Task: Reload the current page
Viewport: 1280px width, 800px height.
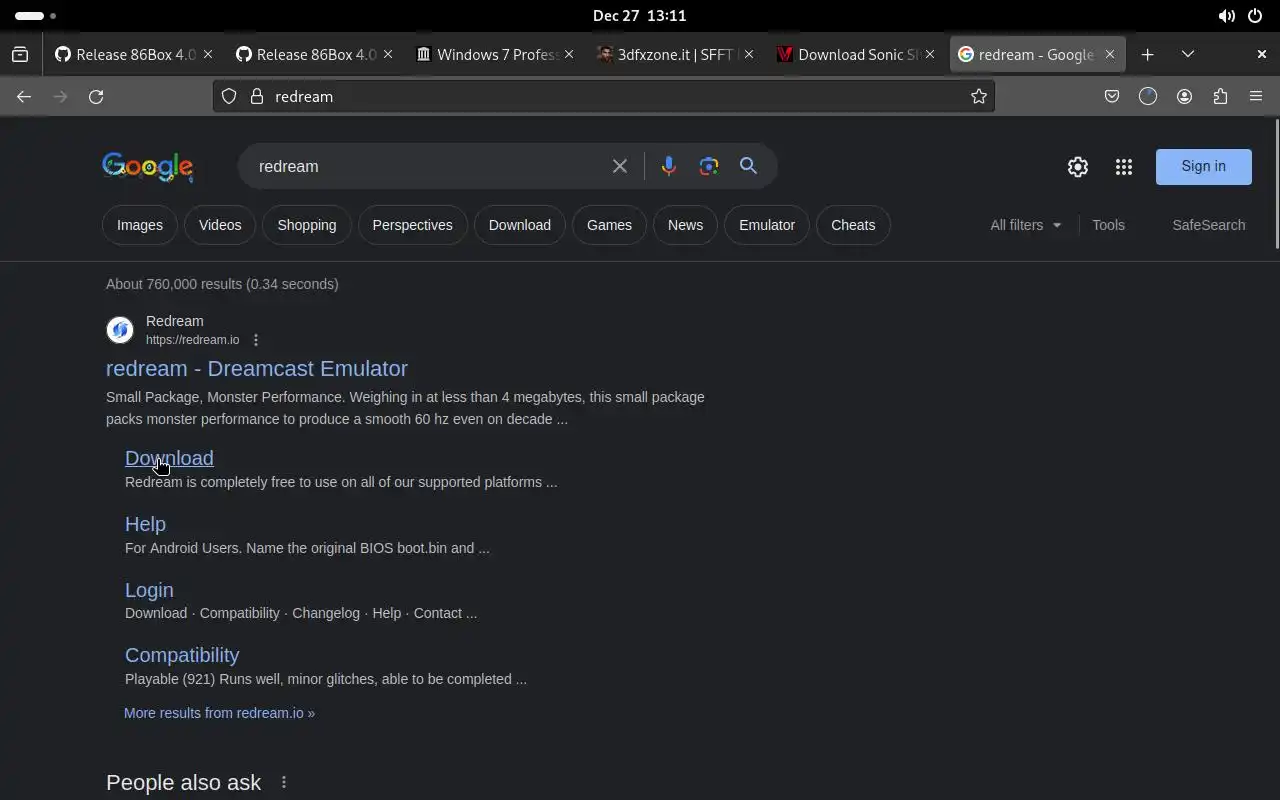Action: click(96, 96)
